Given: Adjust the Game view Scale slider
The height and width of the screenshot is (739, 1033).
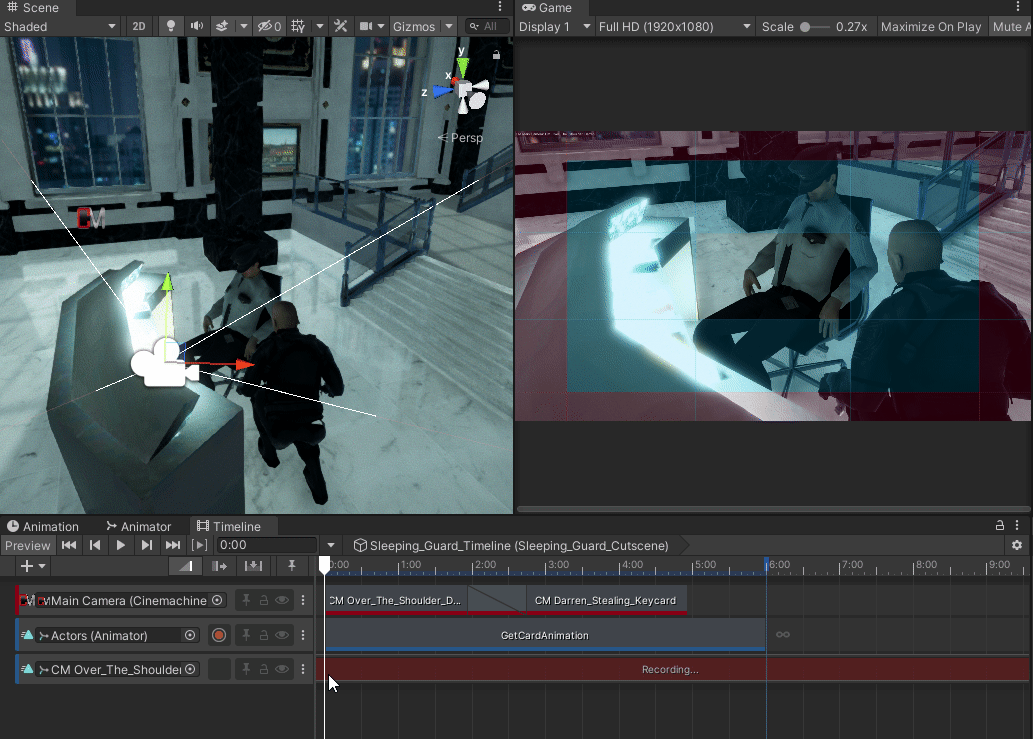Looking at the screenshot, I should [806, 27].
